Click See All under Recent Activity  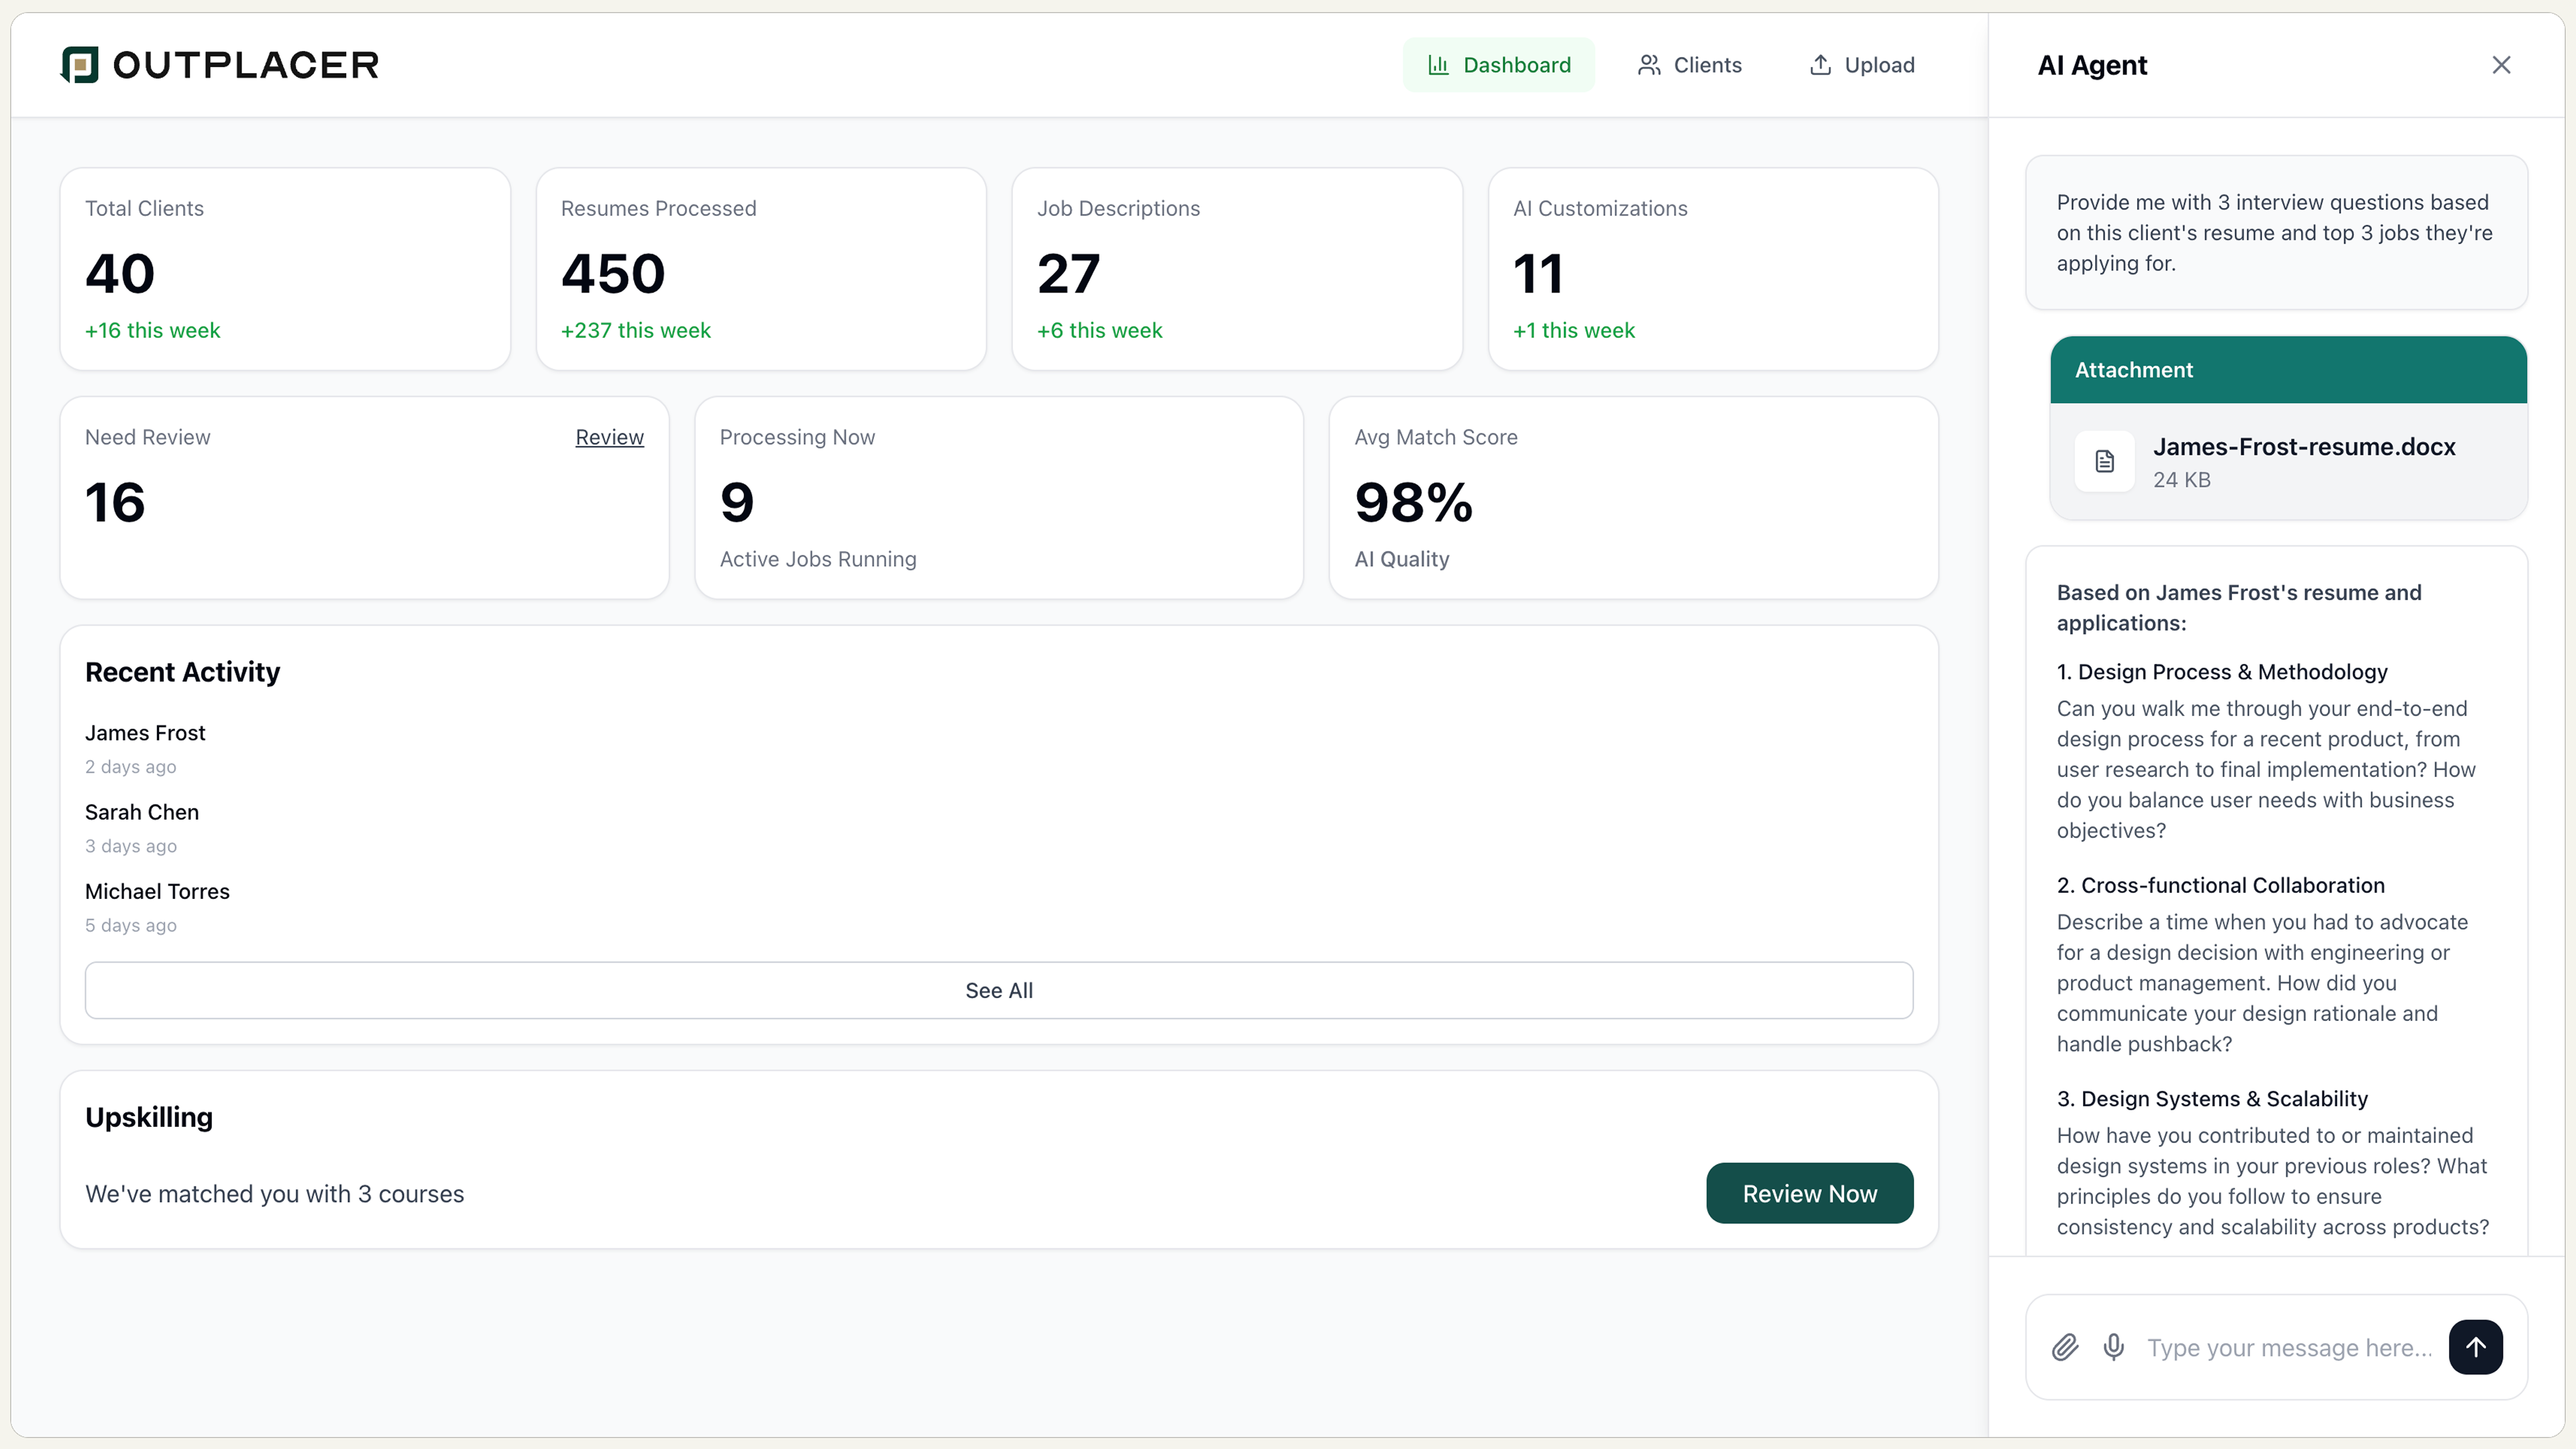pos(999,990)
